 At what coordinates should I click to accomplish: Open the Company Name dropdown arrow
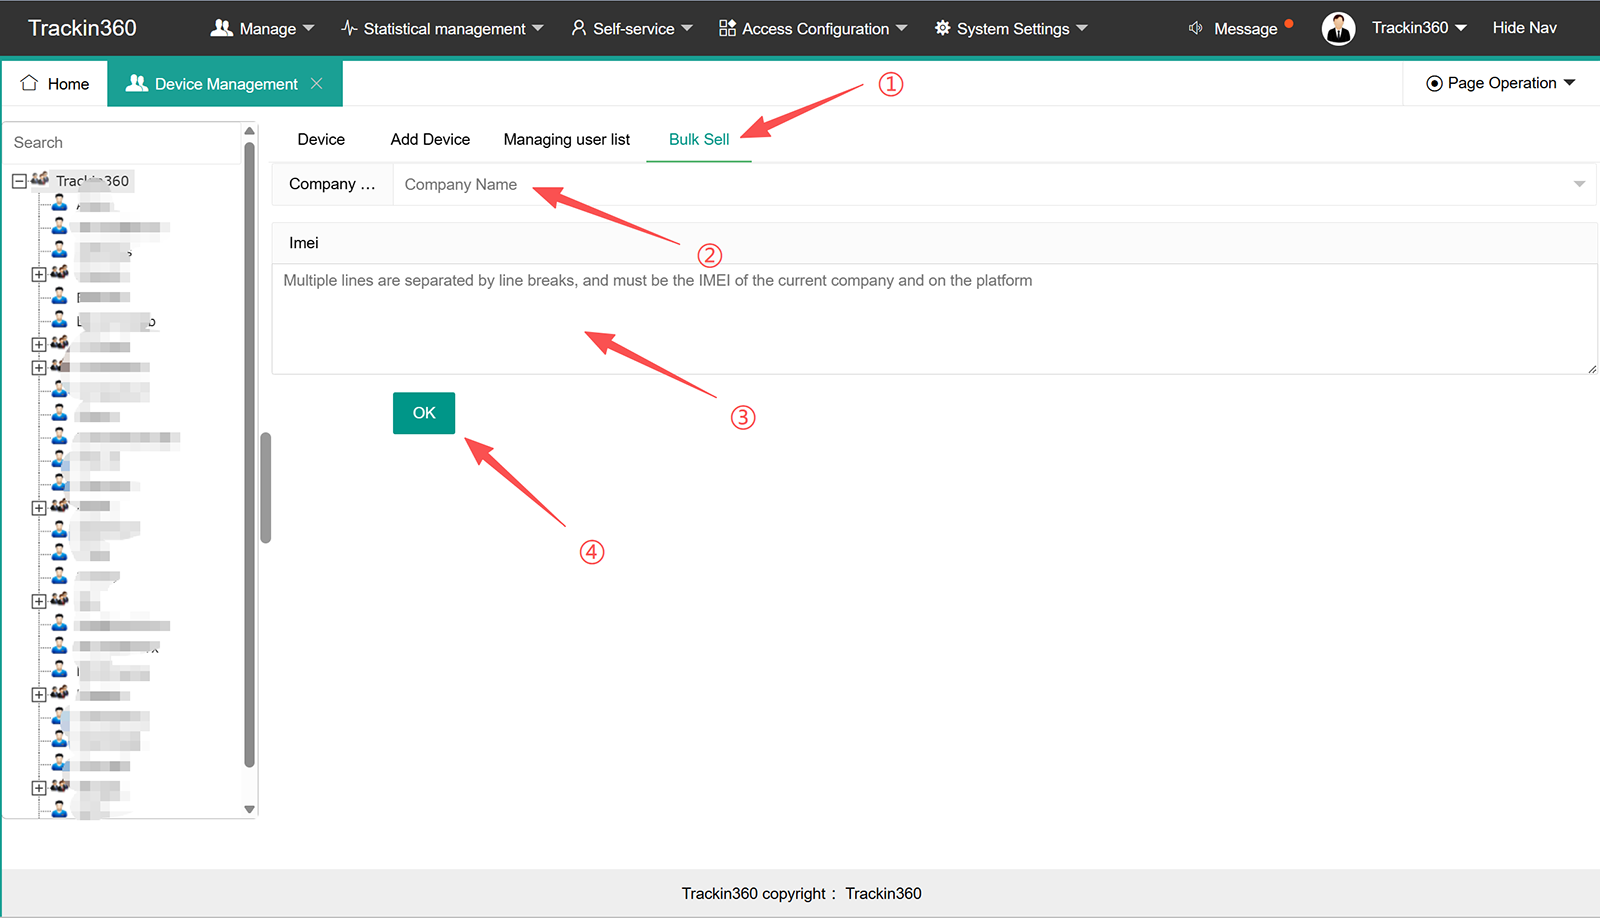(x=1579, y=184)
